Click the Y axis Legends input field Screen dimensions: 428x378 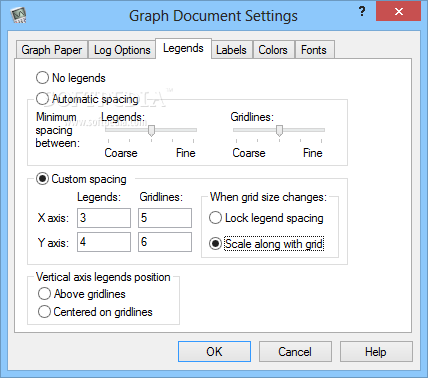pyautogui.click(x=104, y=242)
